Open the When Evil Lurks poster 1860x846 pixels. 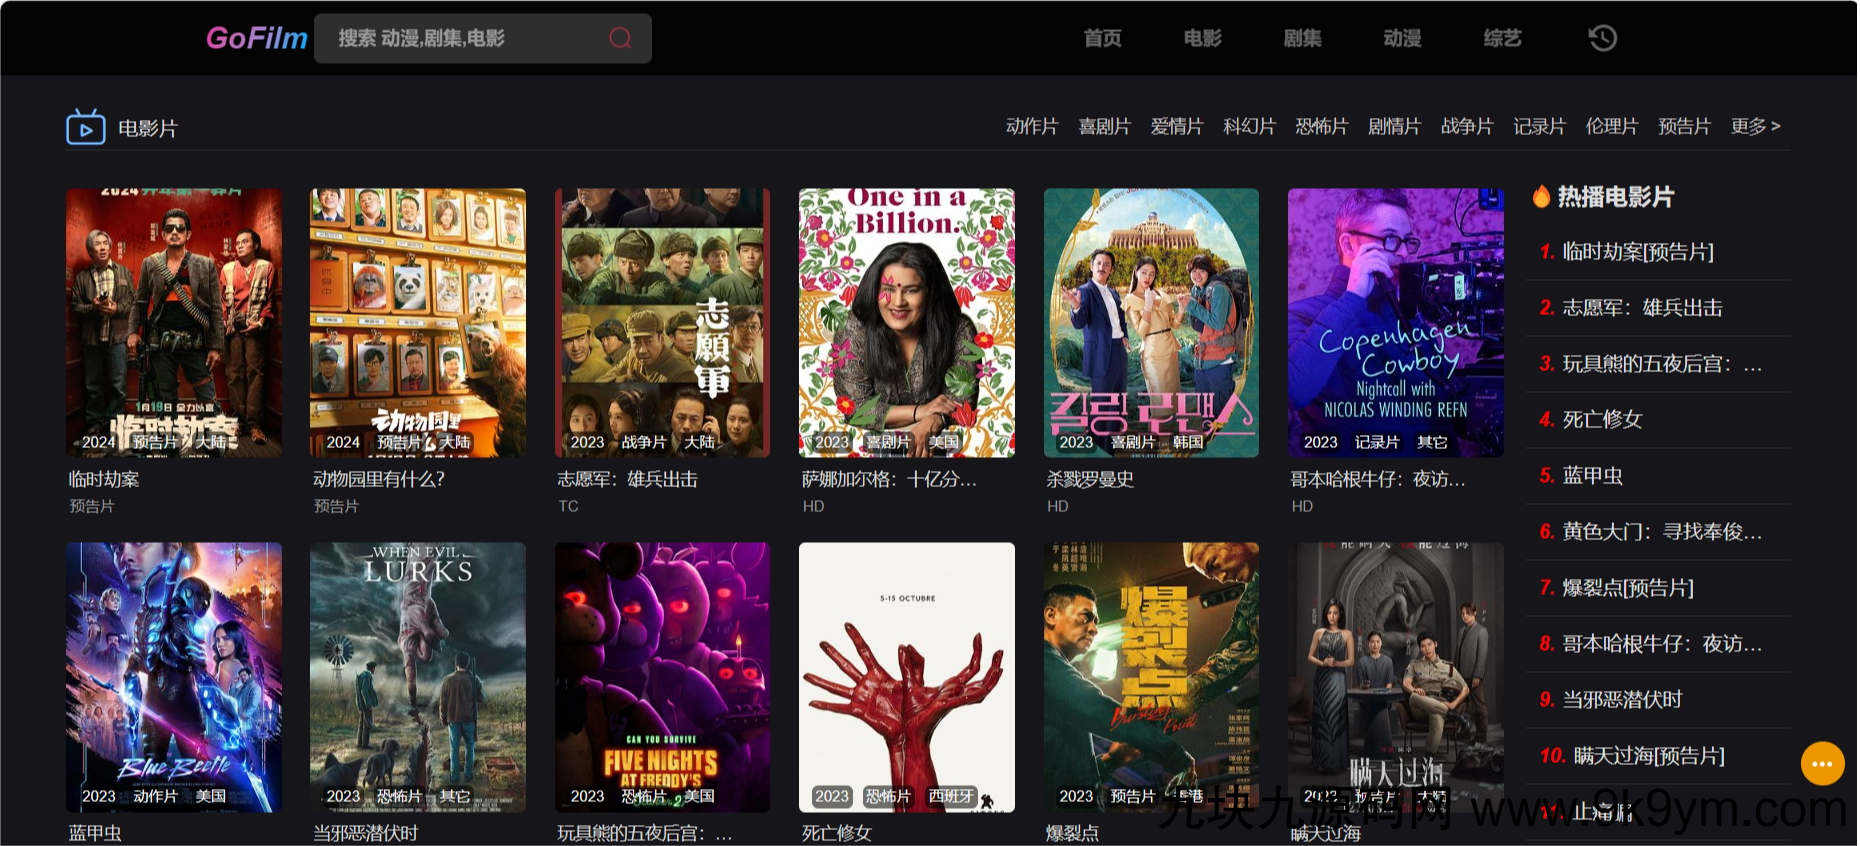pyautogui.click(x=418, y=677)
